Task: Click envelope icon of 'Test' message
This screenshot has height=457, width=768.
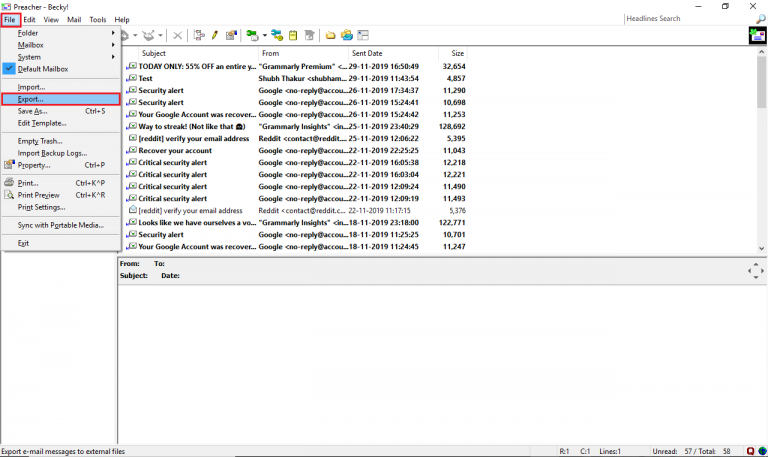Action: 132,78
